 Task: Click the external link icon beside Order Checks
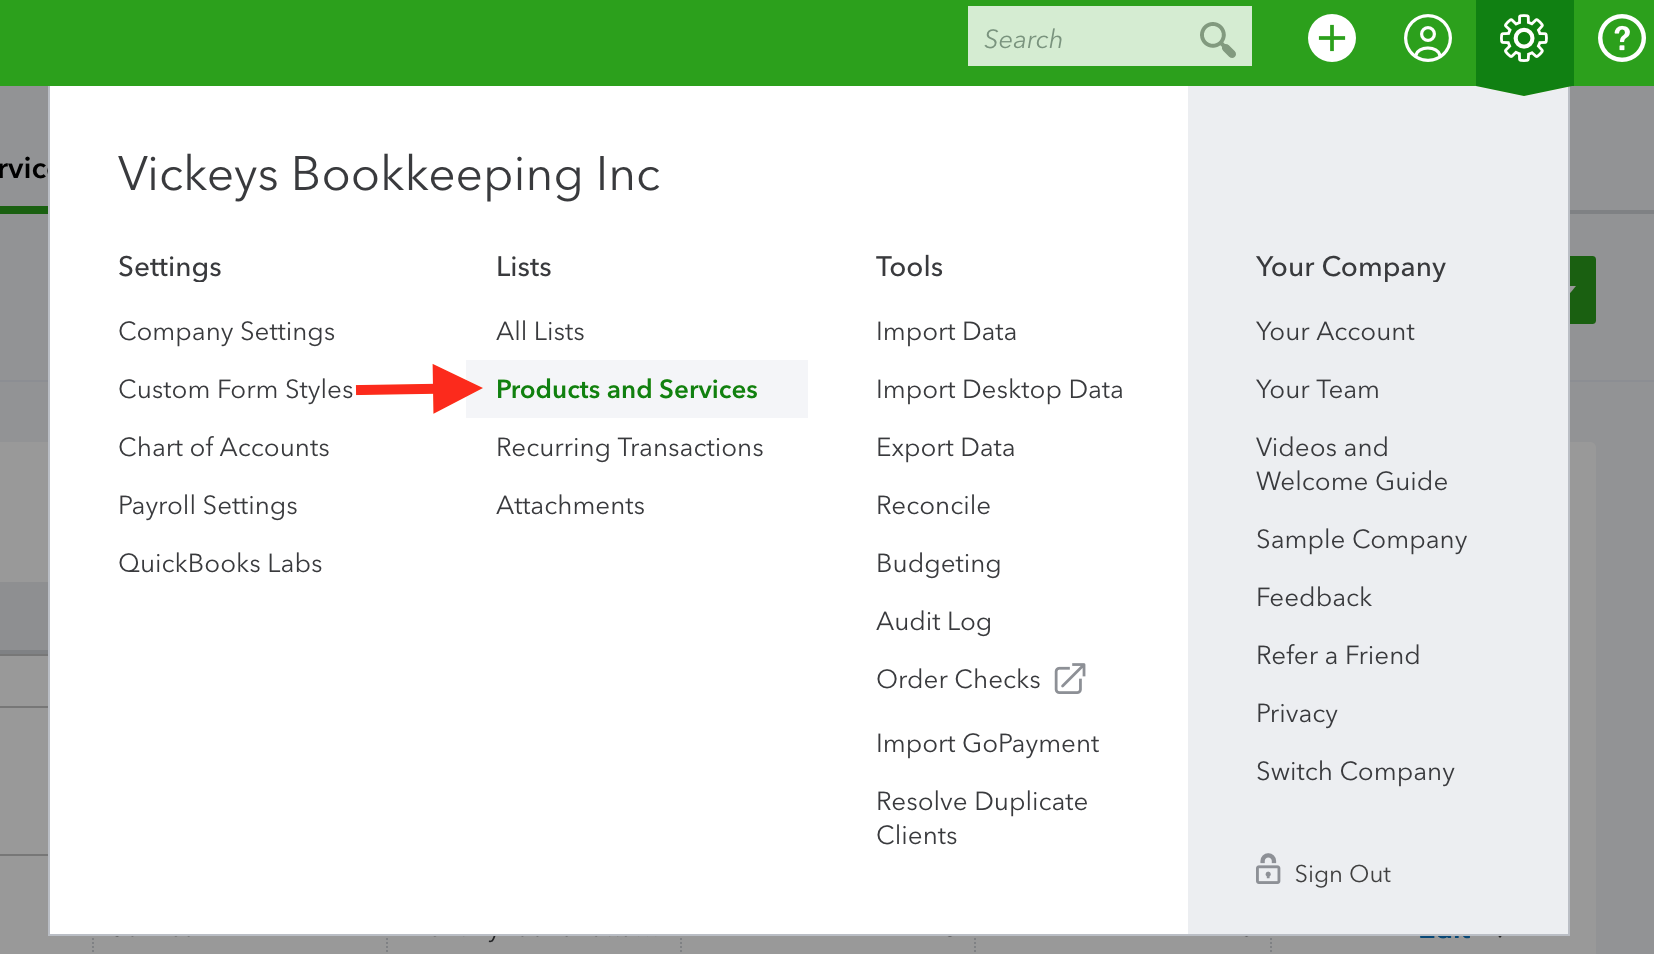1070,678
